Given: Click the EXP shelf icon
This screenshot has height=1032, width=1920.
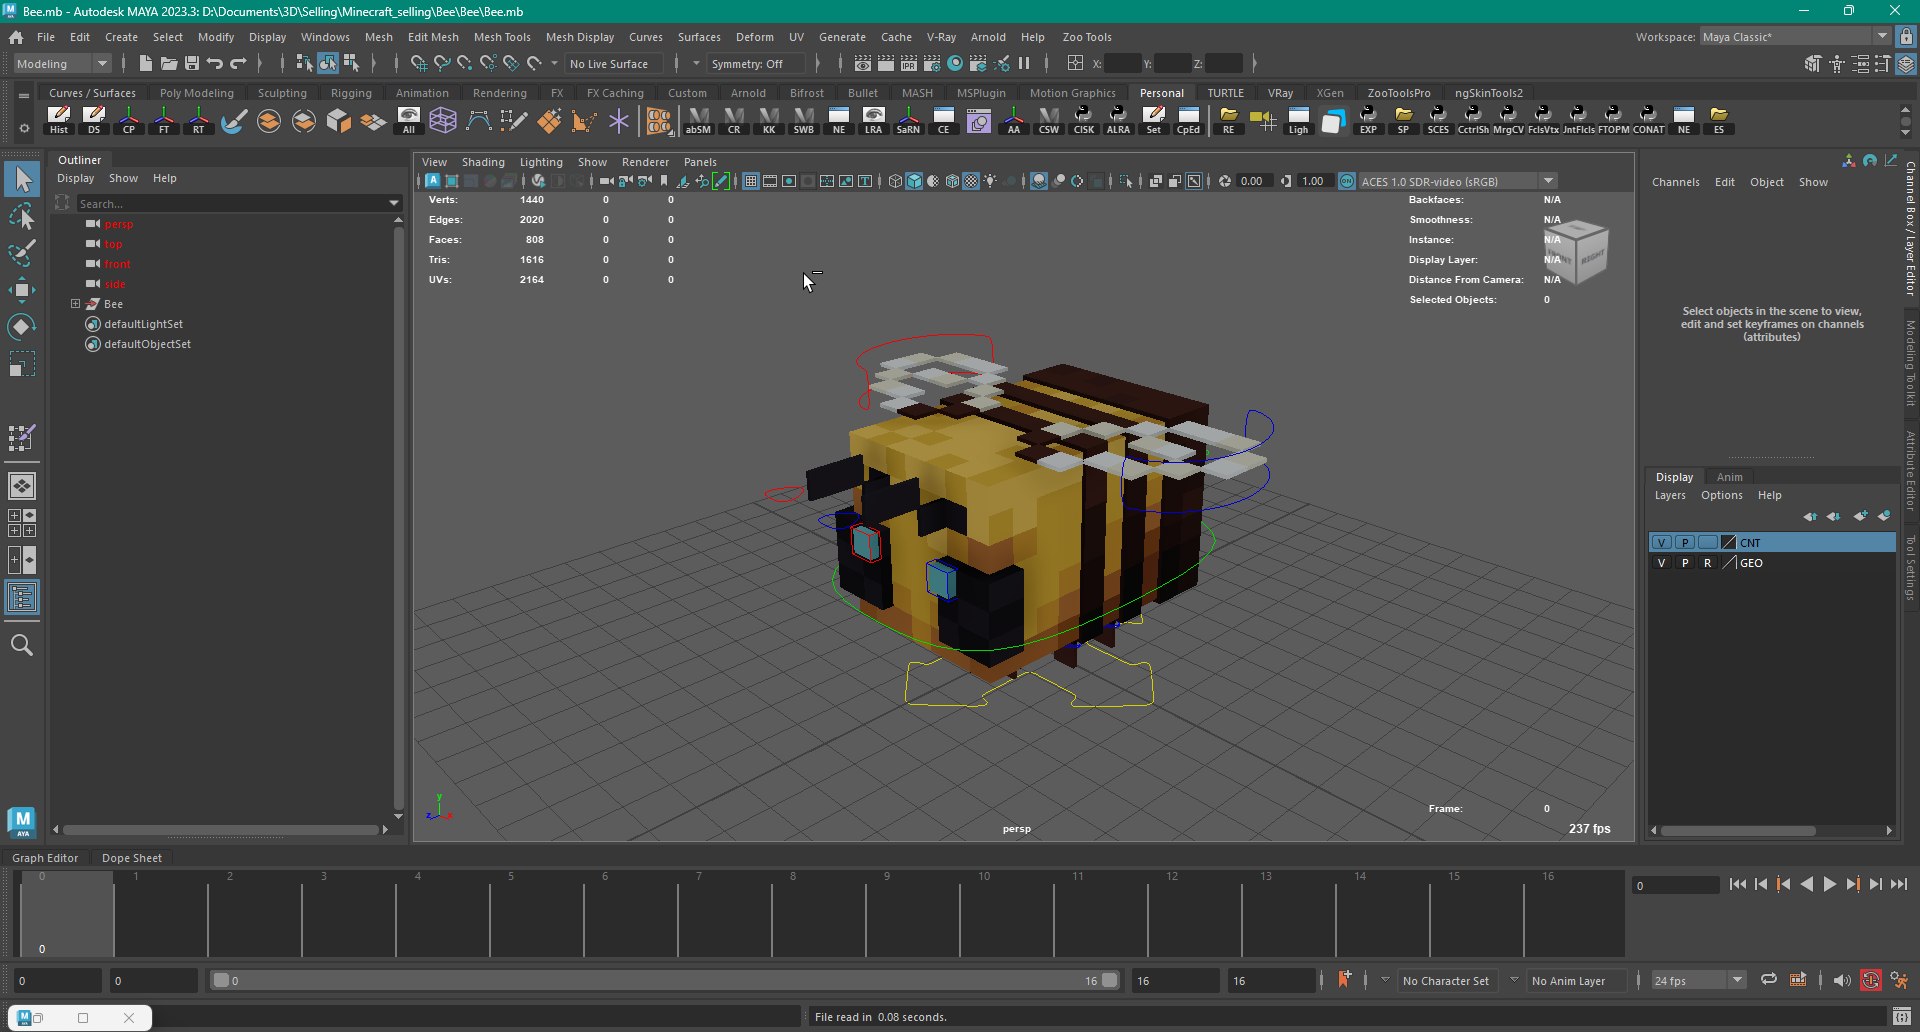Looking at the screenshot, I should [x=1368, y=120].
